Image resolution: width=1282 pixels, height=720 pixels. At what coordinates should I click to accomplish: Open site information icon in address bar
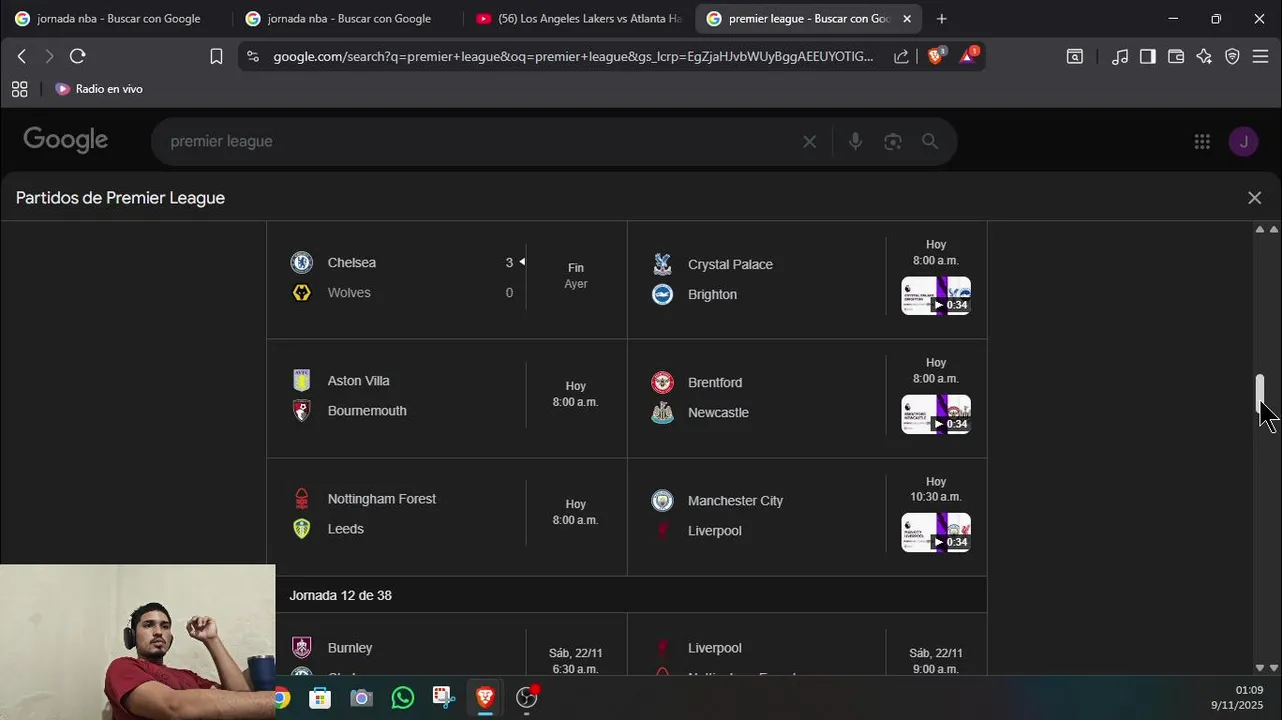click(x=252, y=57)
